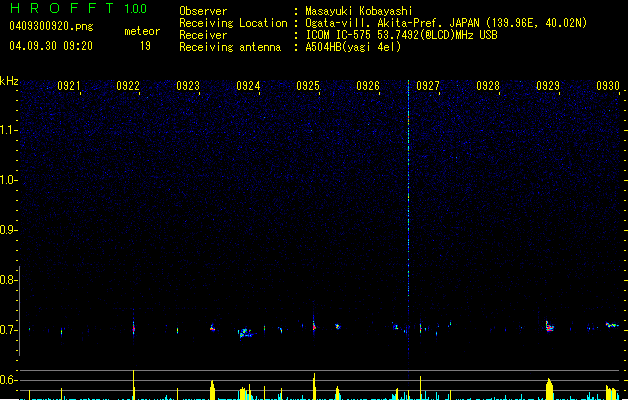Click the 0925 time marker
Image resolution: width=629 pixels, height=400 pixels.
(308, 86)
